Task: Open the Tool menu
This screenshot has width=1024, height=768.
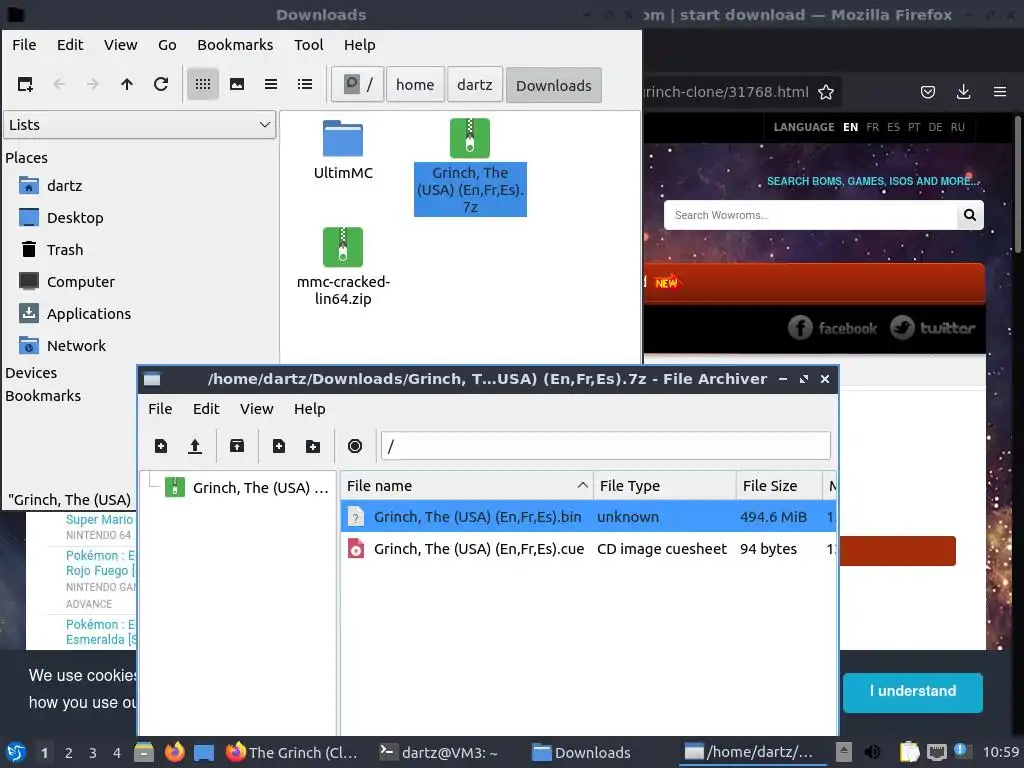Action: (308, 45)
